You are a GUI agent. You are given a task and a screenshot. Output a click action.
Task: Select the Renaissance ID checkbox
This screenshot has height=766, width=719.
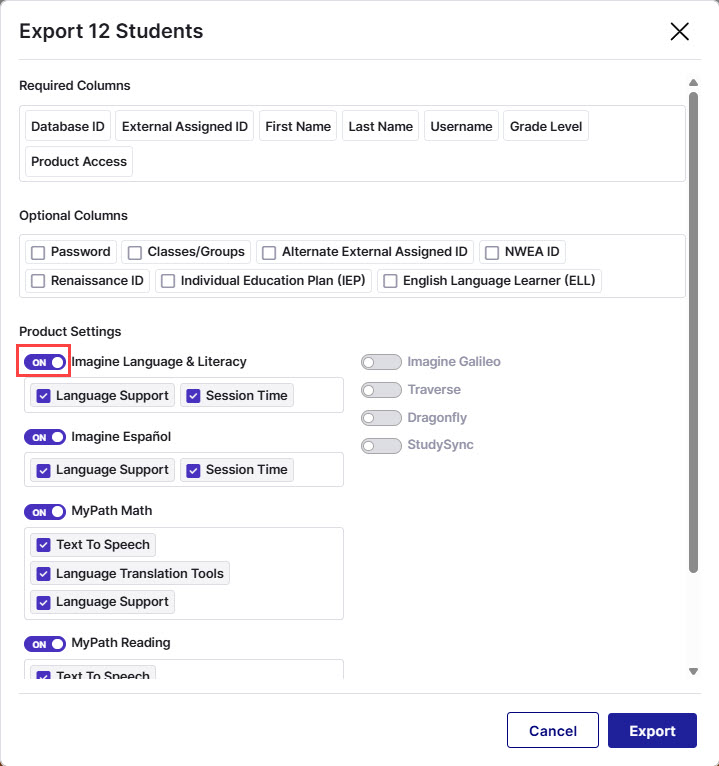tap(38, 281)
